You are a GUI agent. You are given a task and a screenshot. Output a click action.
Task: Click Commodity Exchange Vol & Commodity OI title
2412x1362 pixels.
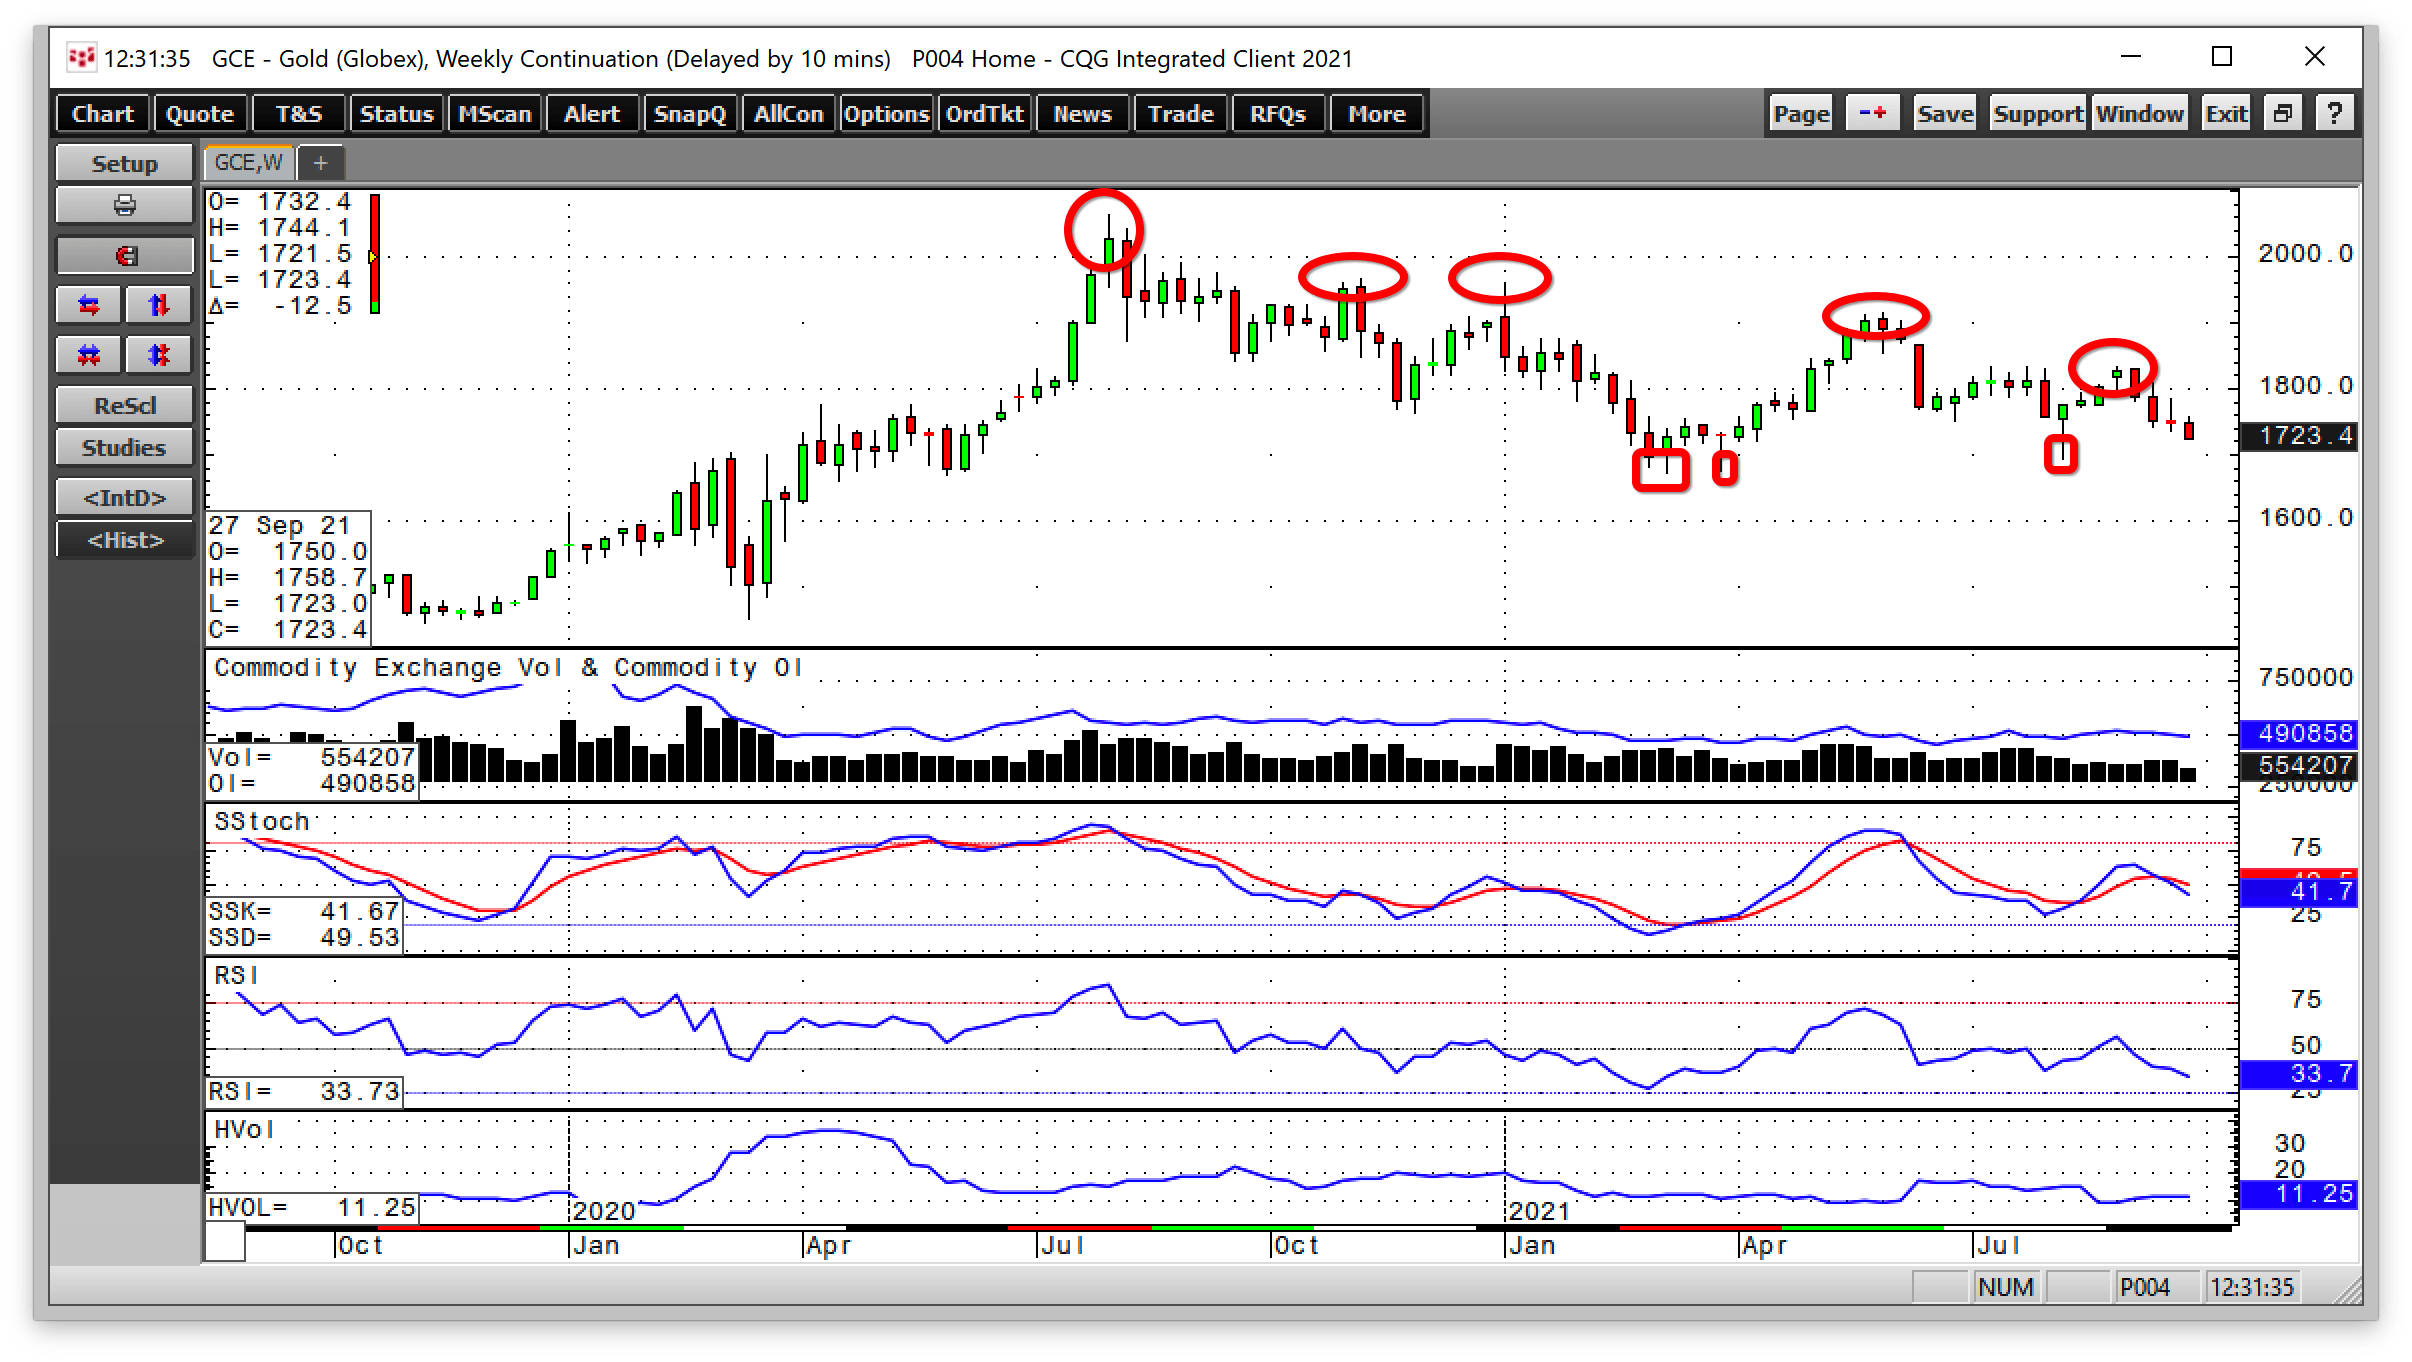[x=508, y=667]
